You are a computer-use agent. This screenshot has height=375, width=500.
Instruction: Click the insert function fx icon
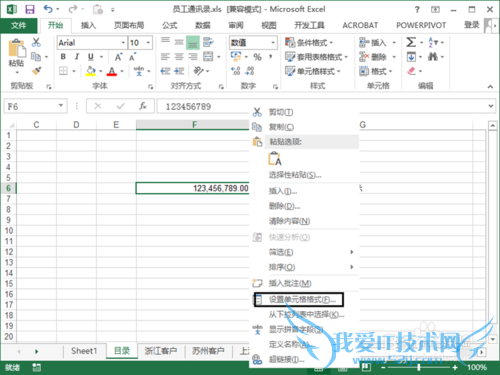[143, 106]
